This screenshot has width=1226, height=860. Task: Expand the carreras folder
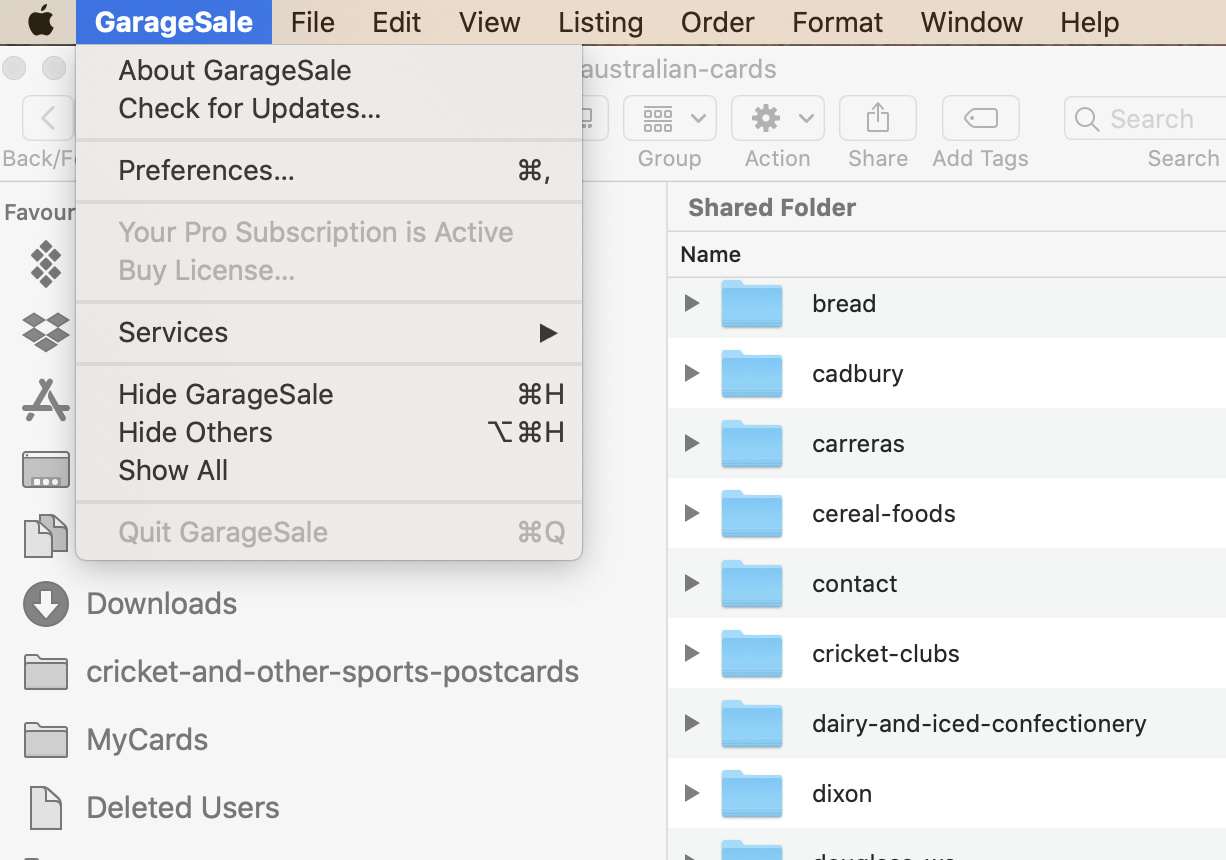tap(691, 443)
